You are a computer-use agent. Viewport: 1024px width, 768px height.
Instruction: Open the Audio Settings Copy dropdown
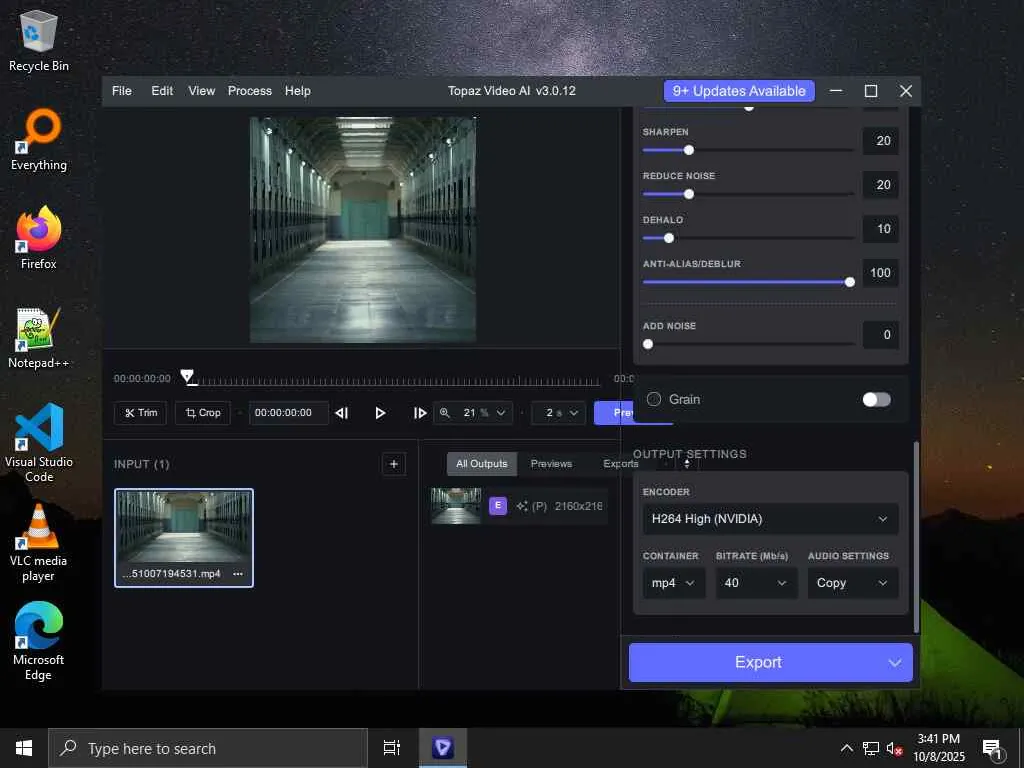point(852,583)
